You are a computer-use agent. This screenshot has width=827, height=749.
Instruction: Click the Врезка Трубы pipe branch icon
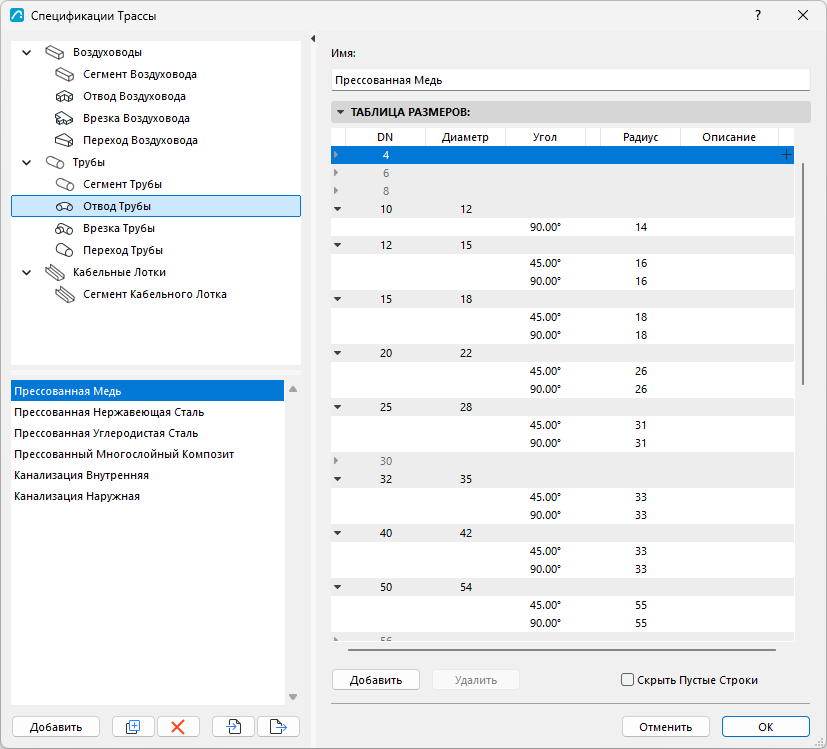(64, 228)
